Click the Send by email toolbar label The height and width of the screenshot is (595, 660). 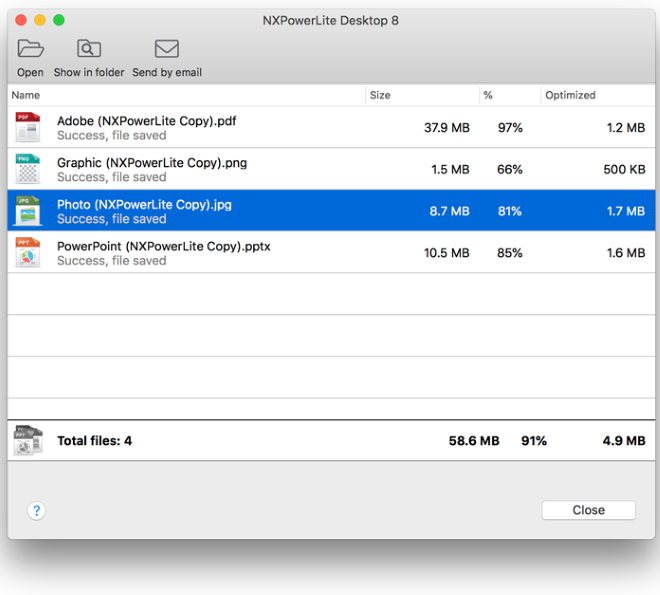167,72
